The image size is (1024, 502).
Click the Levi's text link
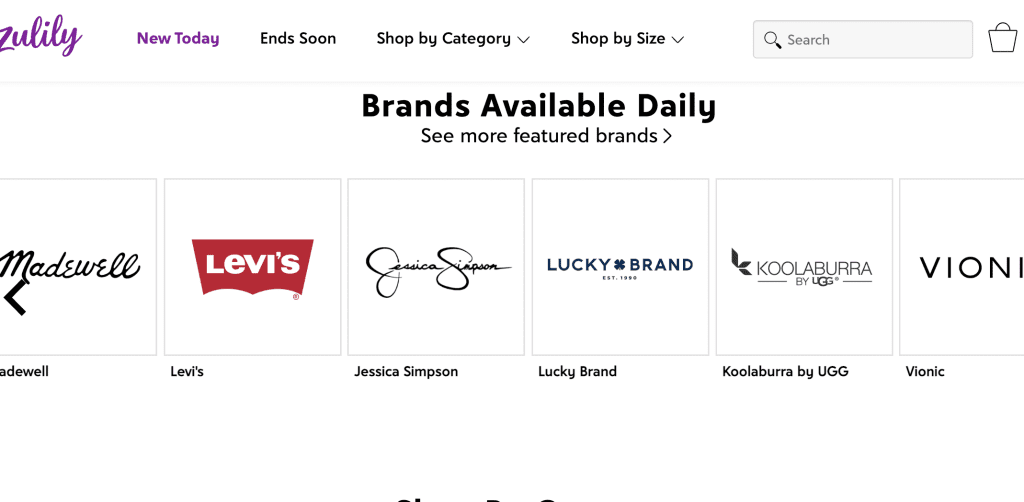(187, 372)
